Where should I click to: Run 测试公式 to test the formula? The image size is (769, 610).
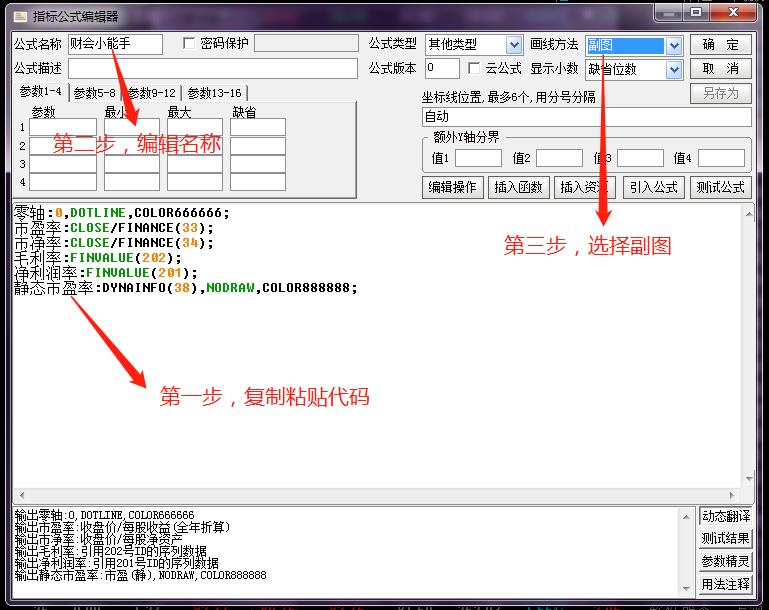720,187
